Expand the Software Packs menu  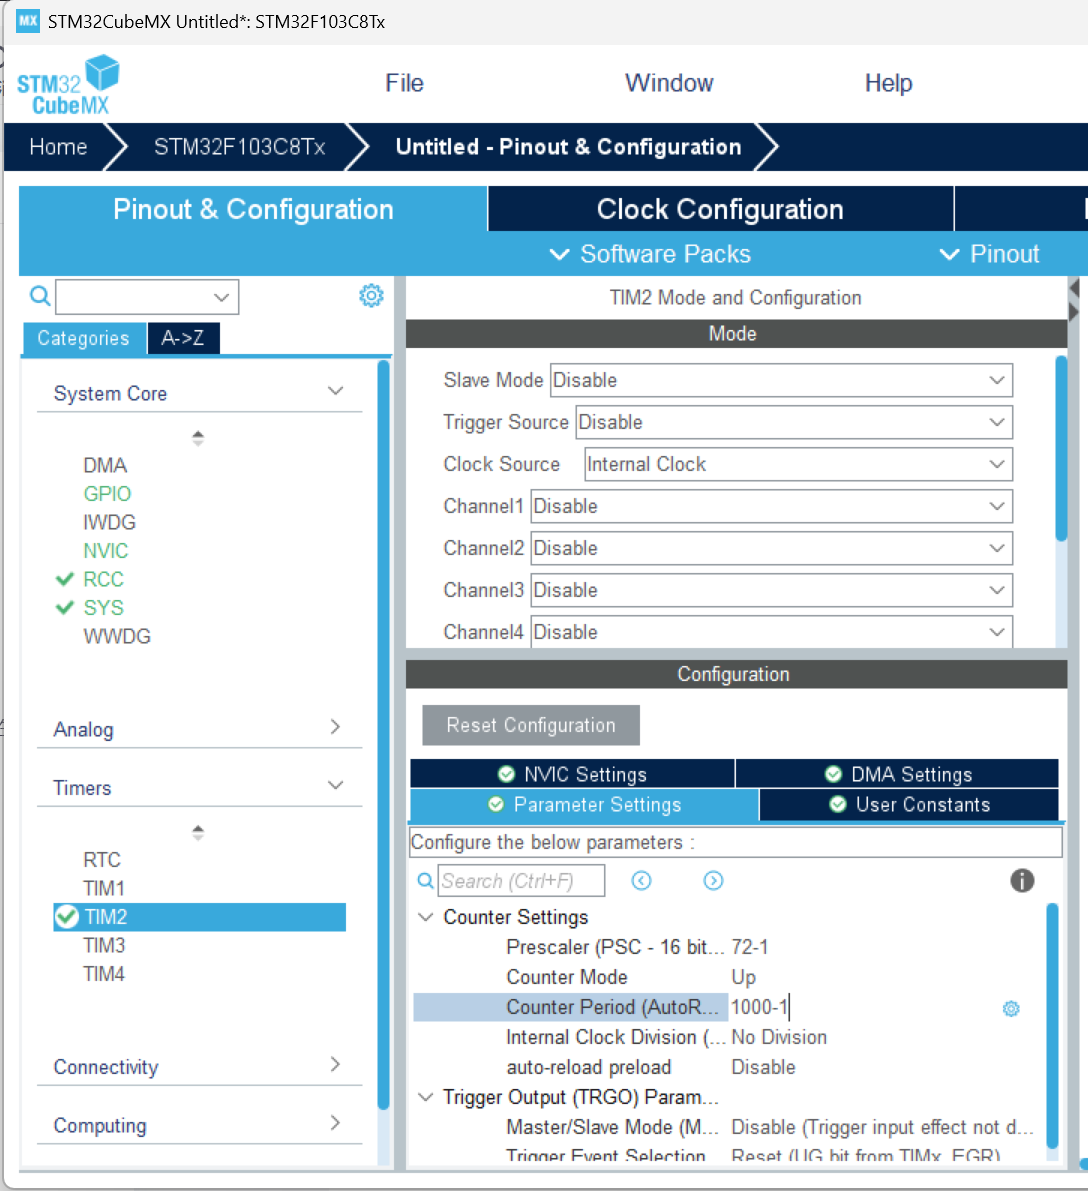click(x=650, y=254)
